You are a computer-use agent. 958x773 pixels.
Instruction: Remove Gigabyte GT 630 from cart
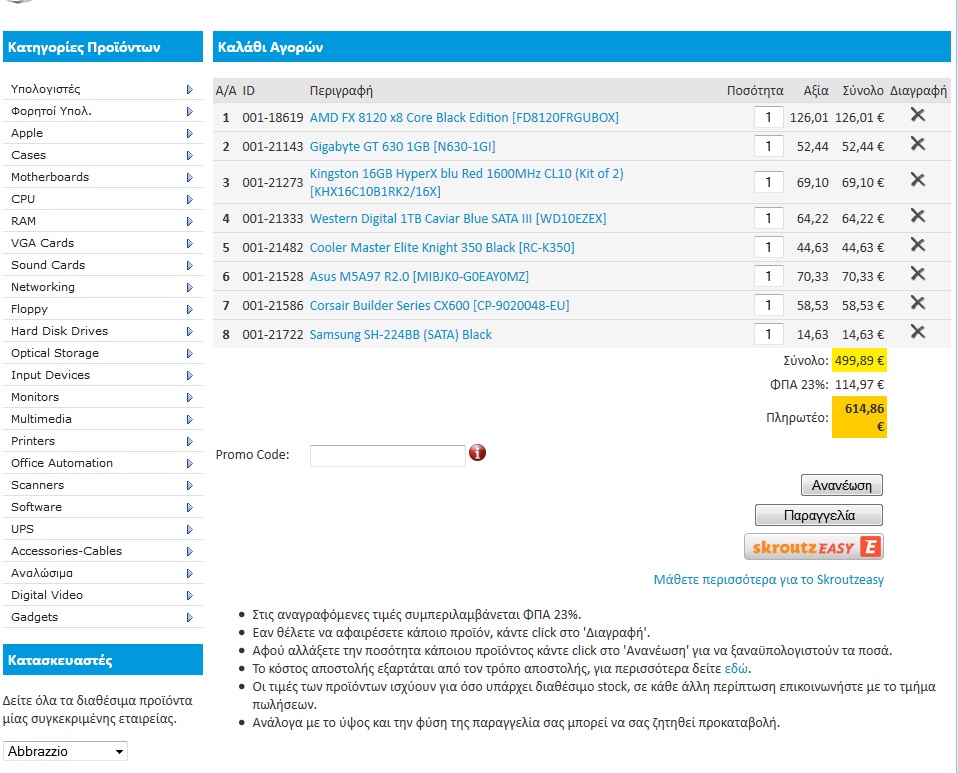917,145
